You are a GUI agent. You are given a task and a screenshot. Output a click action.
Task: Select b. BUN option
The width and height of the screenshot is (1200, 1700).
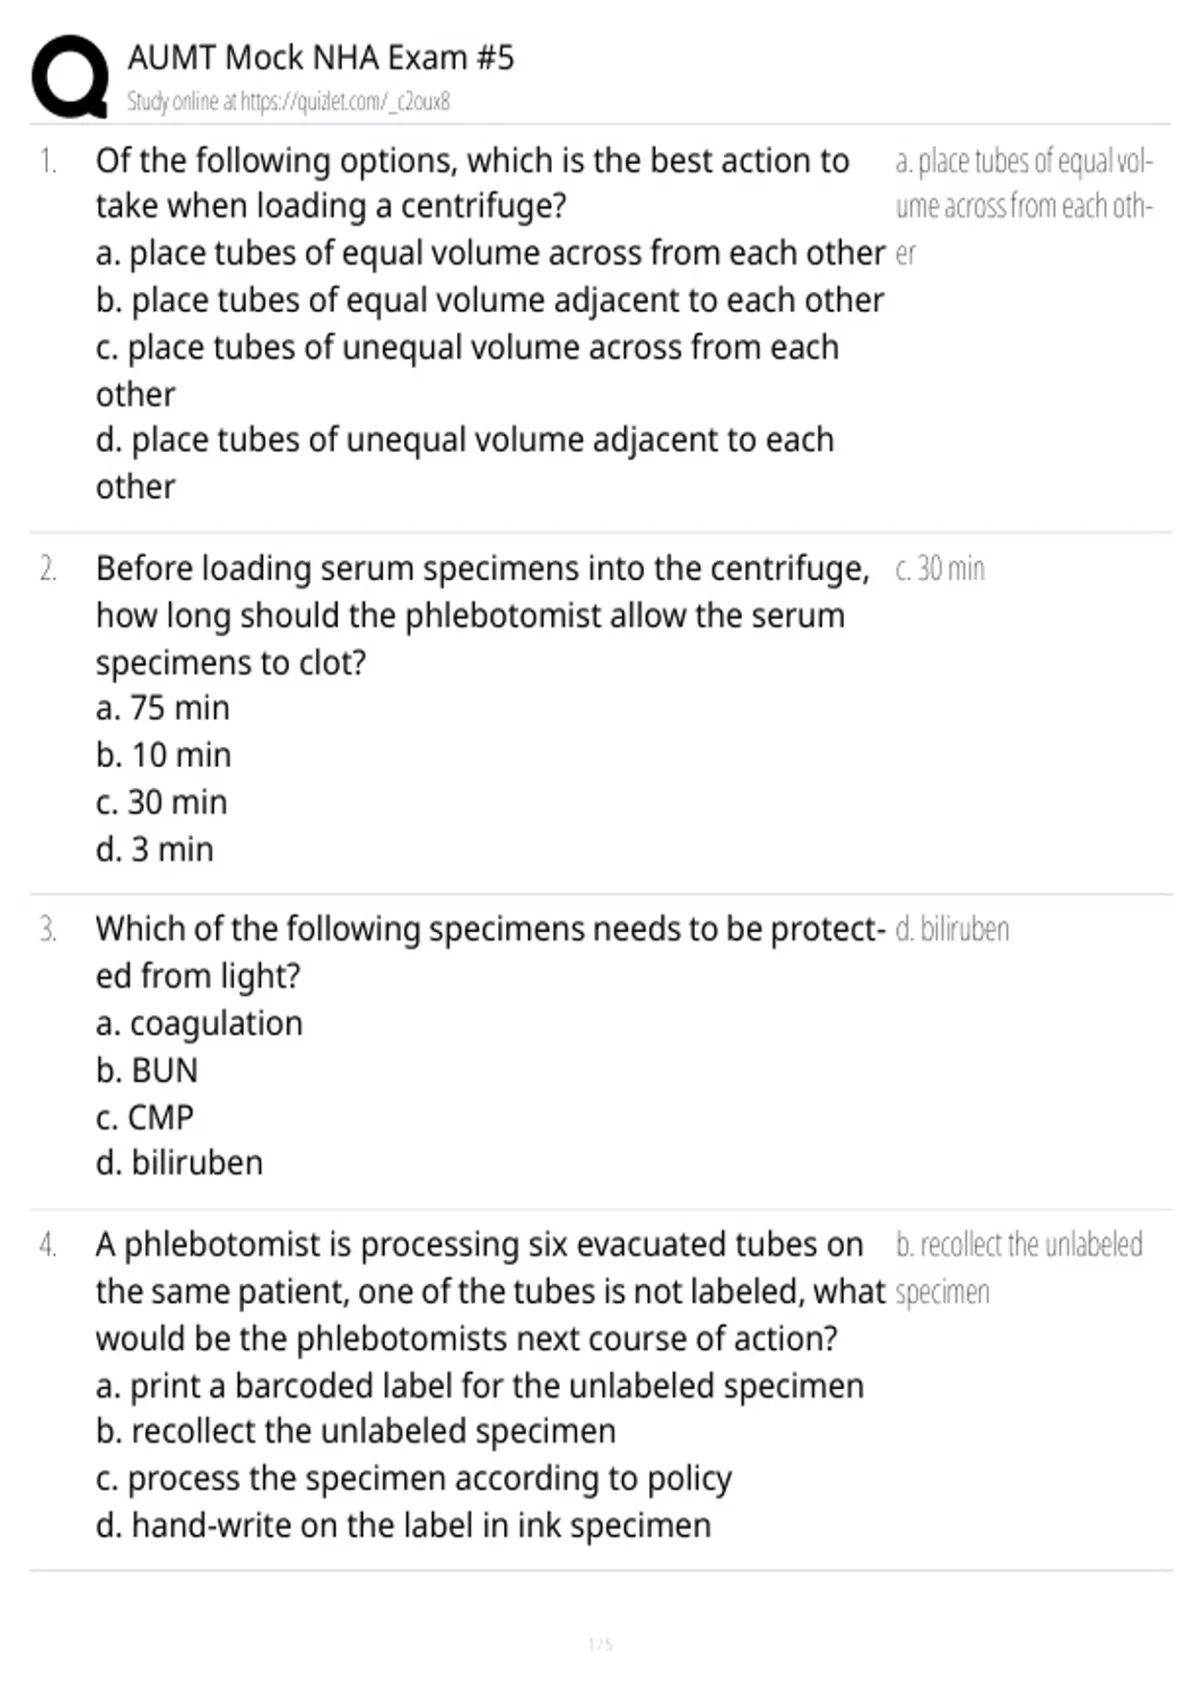[147, 1070]
